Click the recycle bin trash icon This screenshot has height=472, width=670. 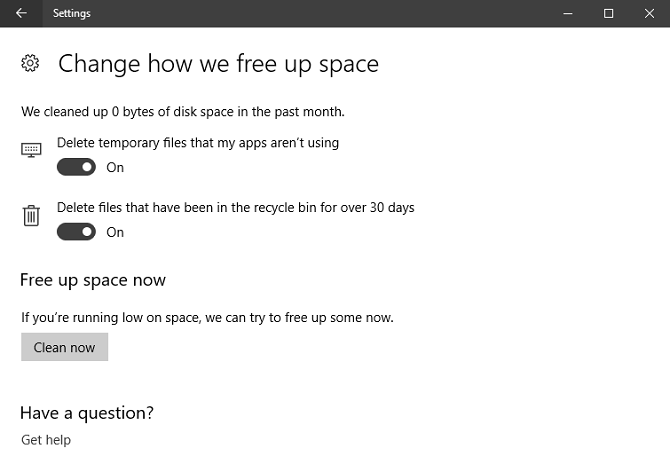[31, 215]
